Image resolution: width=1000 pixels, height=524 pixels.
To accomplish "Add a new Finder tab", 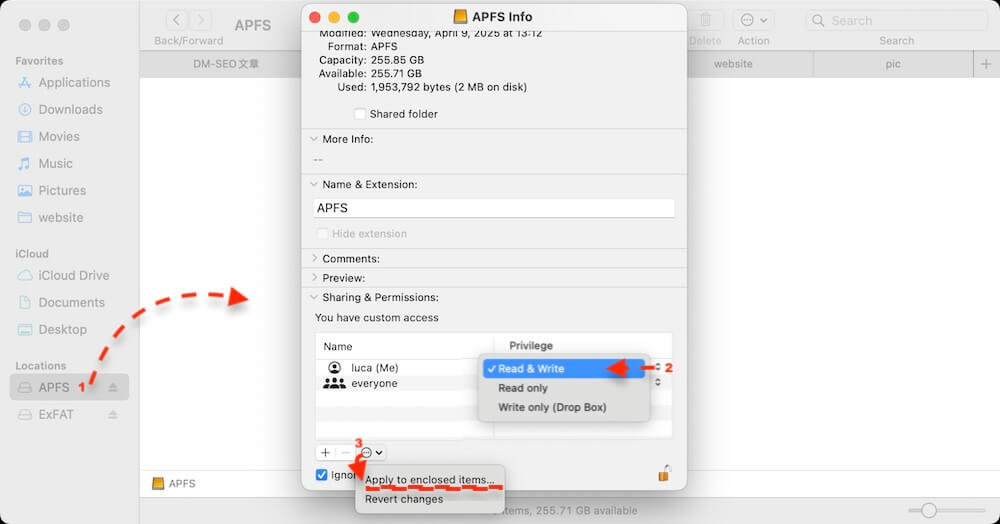I will click(986, 64).
